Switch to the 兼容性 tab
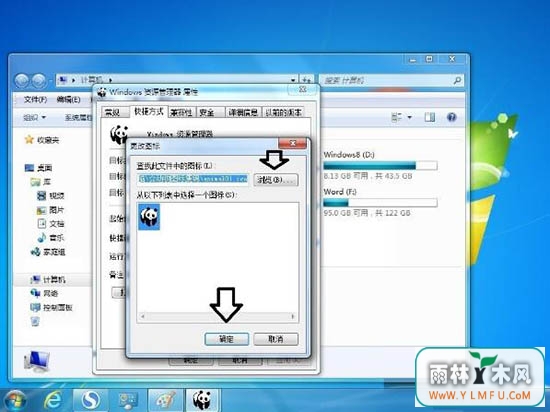This screenshot has width=550, height=412. point(181,112)
